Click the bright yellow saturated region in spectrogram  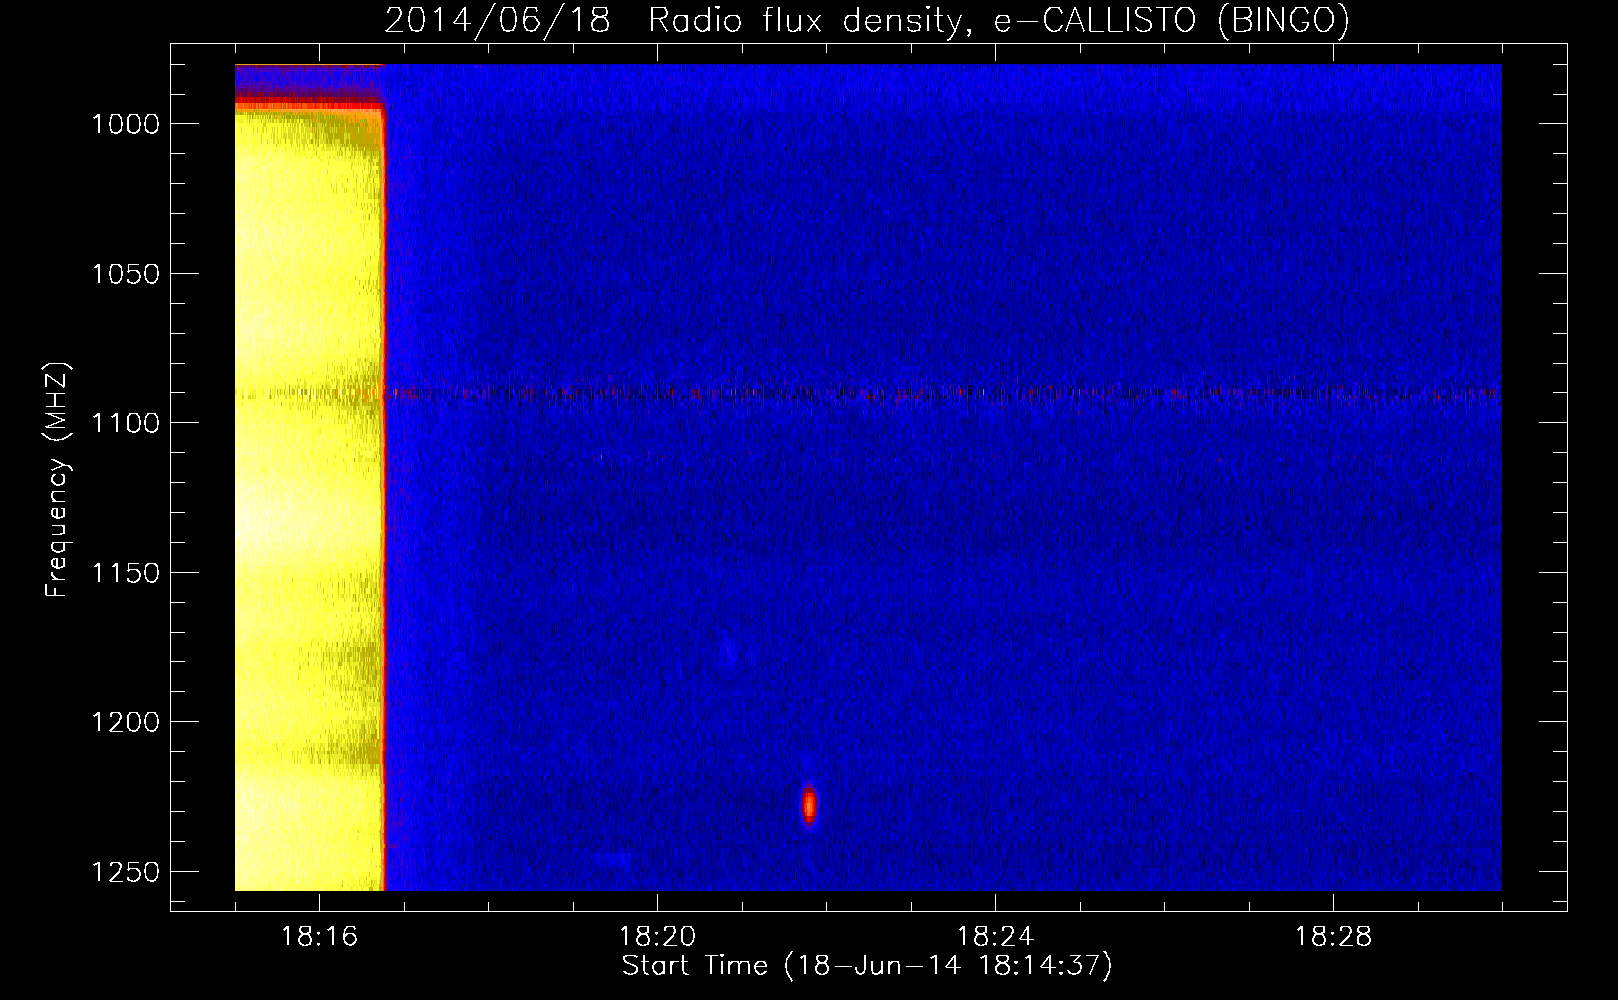(x=309, y=500)
